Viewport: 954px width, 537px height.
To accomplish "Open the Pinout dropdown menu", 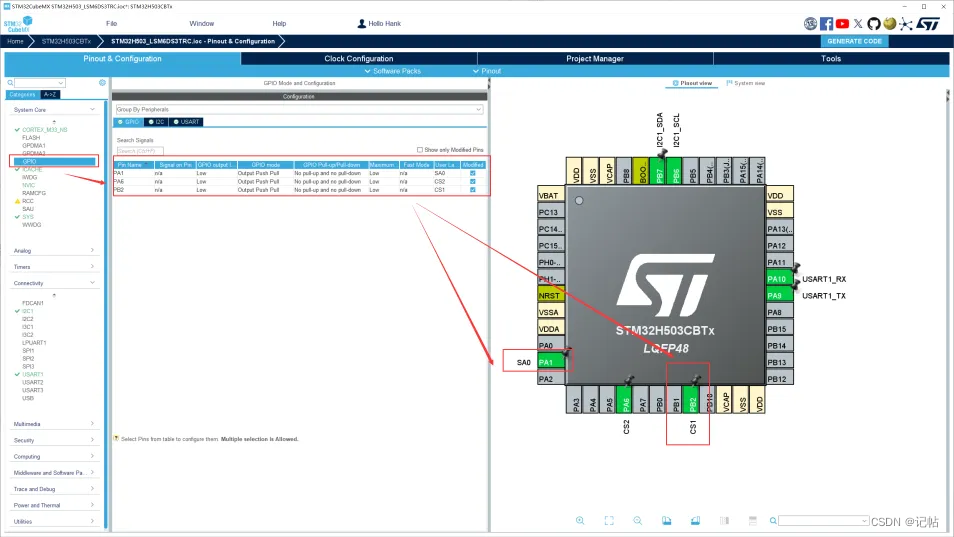I will click(487, 71).
